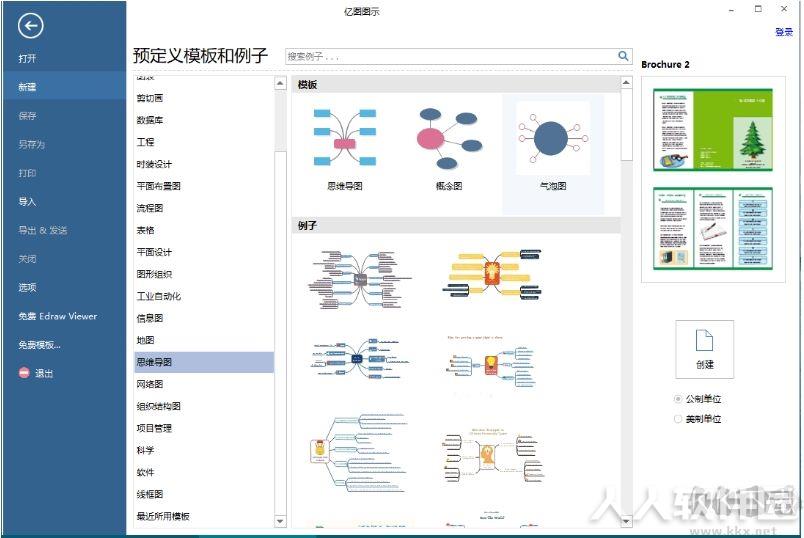Open the gray-centered mind map example
Image resolution: width=804 pixels, height=538 pixels.
[360, 280]
